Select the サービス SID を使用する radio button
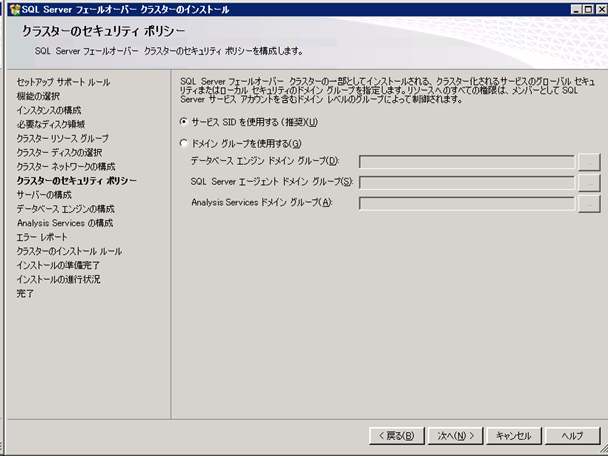Image resolution: width=608 pixels, height=456 pixels. (184, 122)
